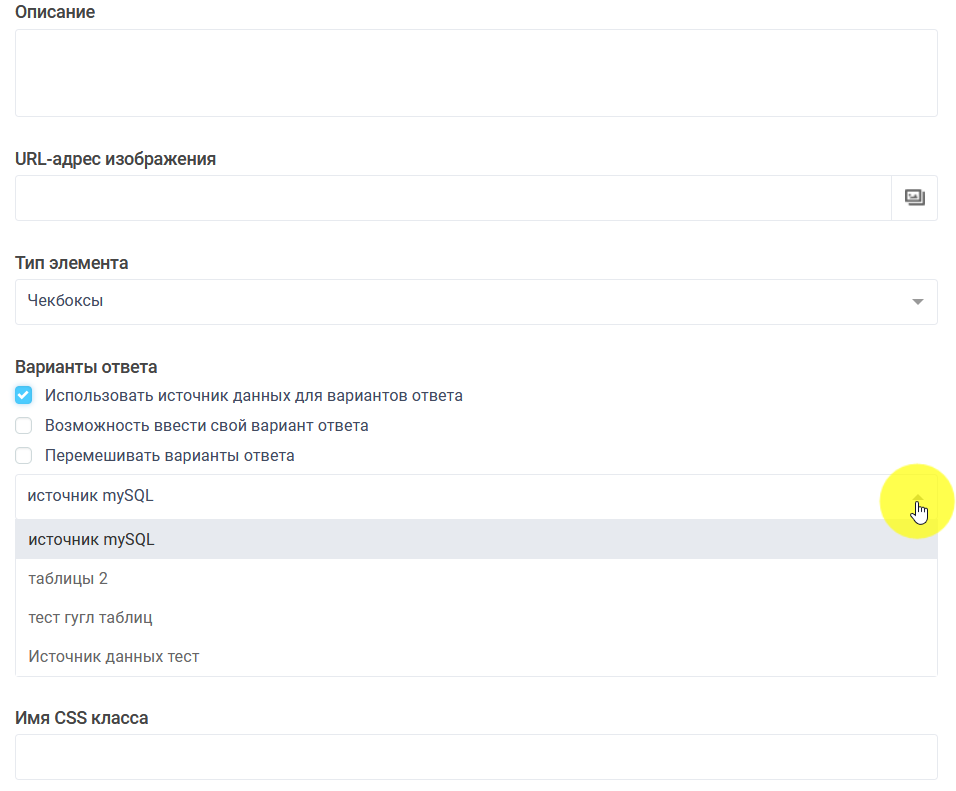956x791 pixels.
Task: Focus the URL-адрес изображения field
Action: pos(450,197)
